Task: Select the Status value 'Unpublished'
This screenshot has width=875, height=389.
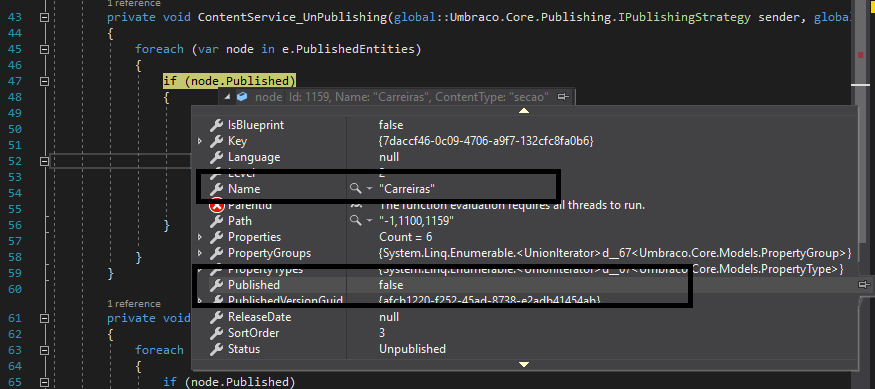Action: coord(412,349)
